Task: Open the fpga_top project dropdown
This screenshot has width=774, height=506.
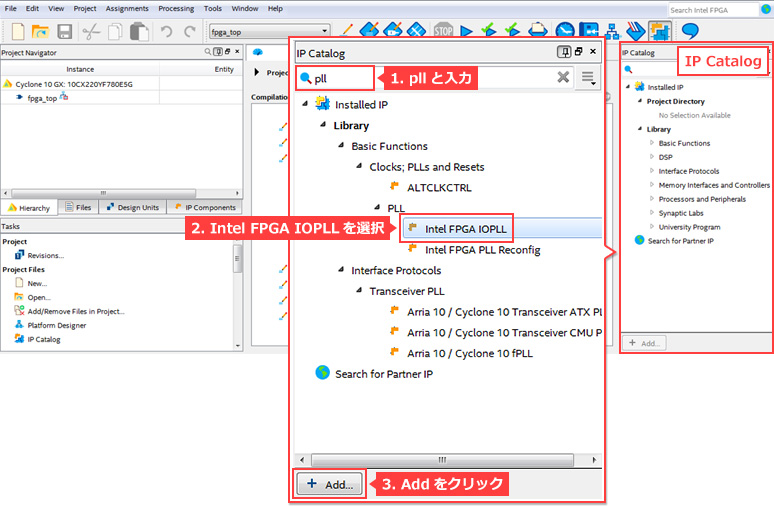Action: point(324,31)
